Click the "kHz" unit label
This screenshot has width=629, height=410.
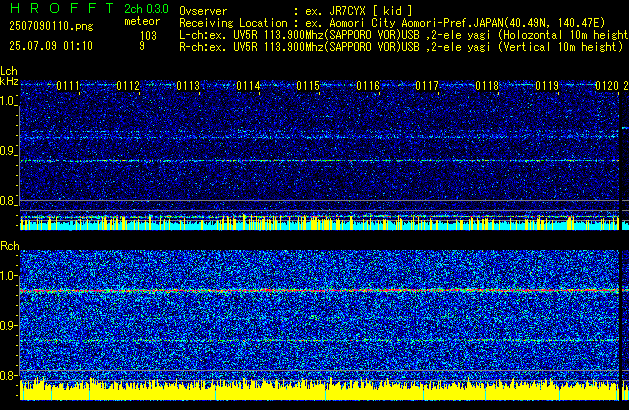pyautogui.click(x=9, y=81)
